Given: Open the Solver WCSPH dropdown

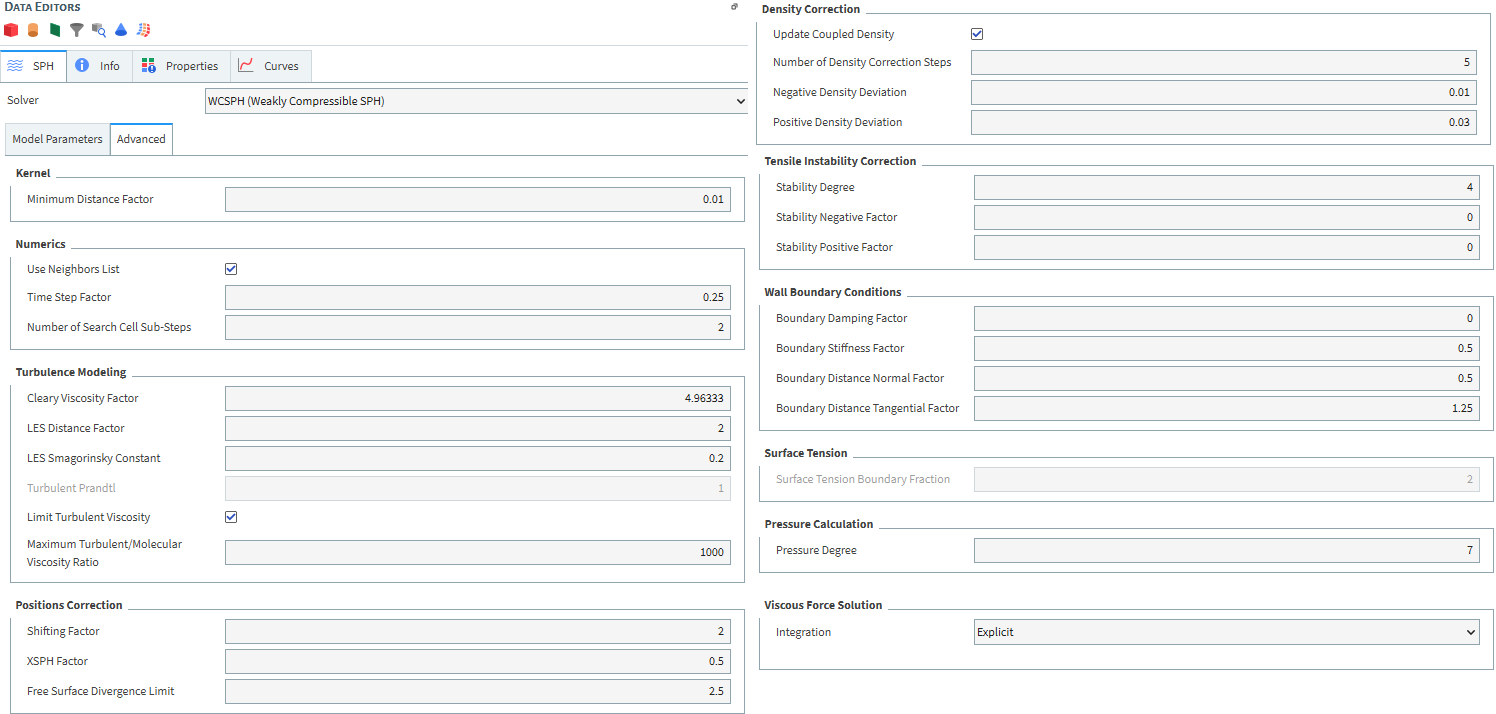Looking at the screenshot, I should [477, 101].
